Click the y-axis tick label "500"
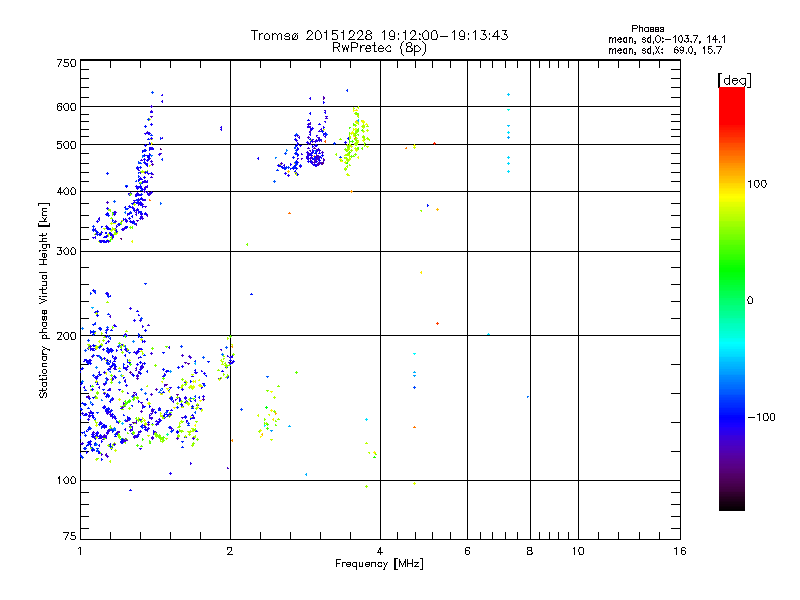This screenshot has height=600, width=800. 66,145
